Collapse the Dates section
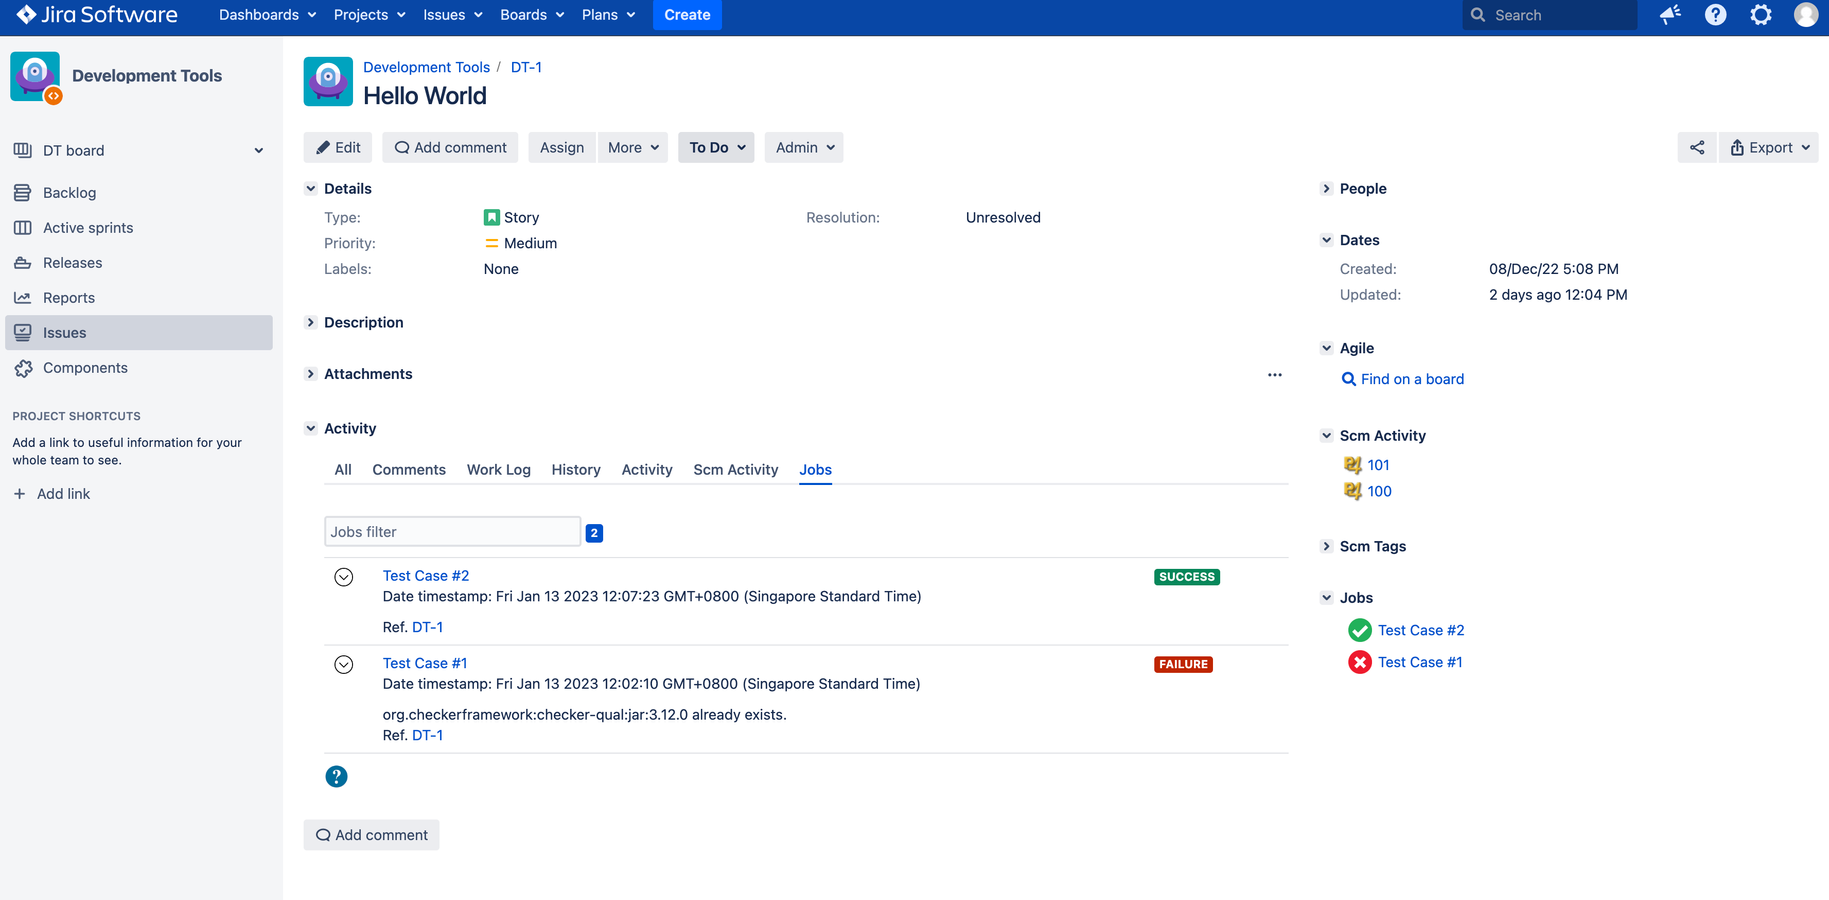This screenshot has width=1829, height=900. coord(1326,240)
